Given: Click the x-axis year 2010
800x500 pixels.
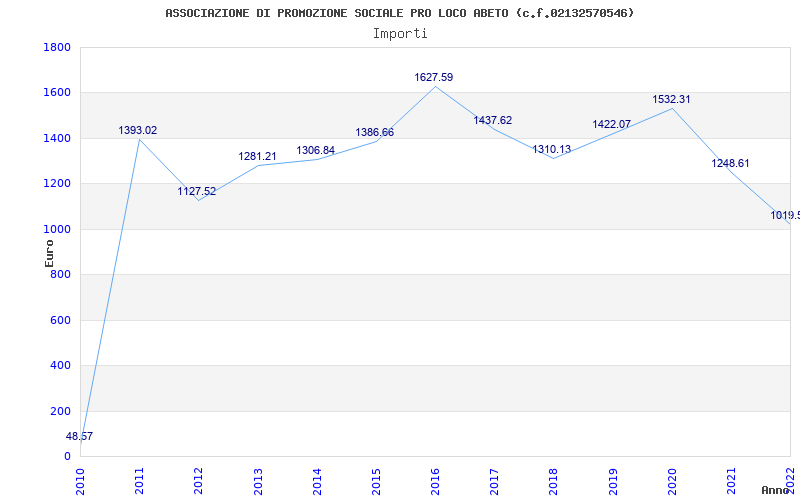Looking at the screenshot, I should 80,481.
